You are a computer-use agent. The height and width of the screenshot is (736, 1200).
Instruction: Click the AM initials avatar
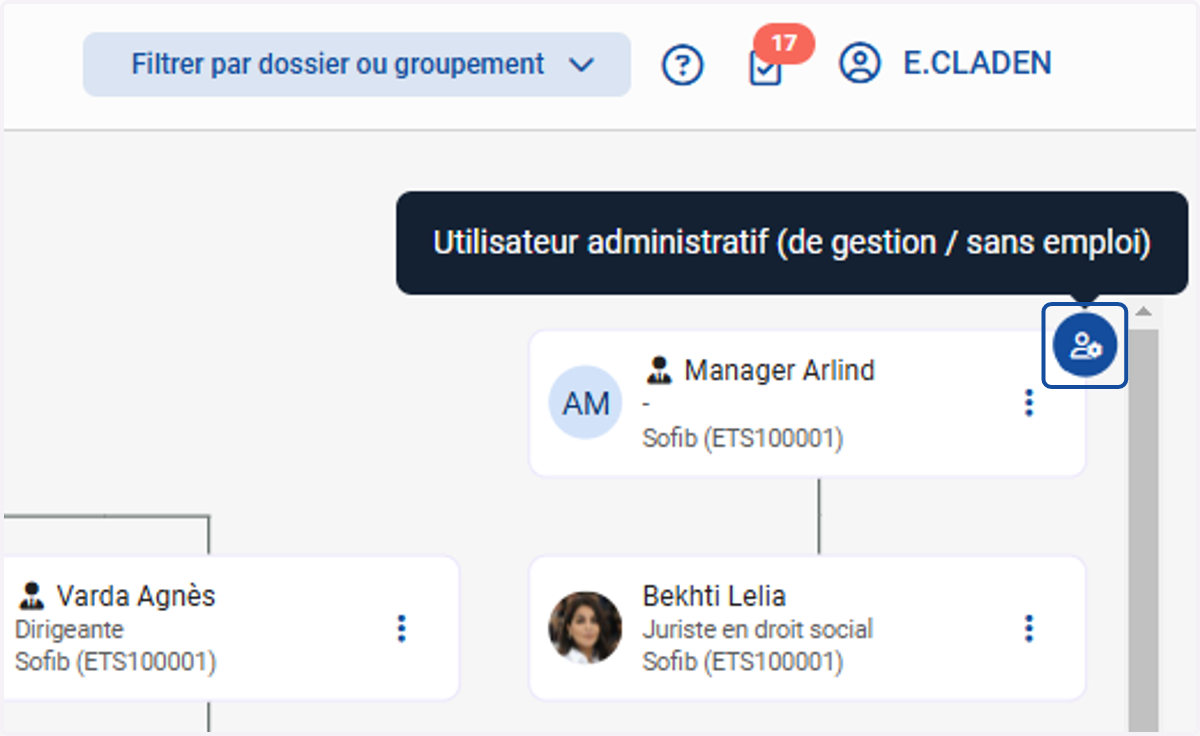point(586,403)
